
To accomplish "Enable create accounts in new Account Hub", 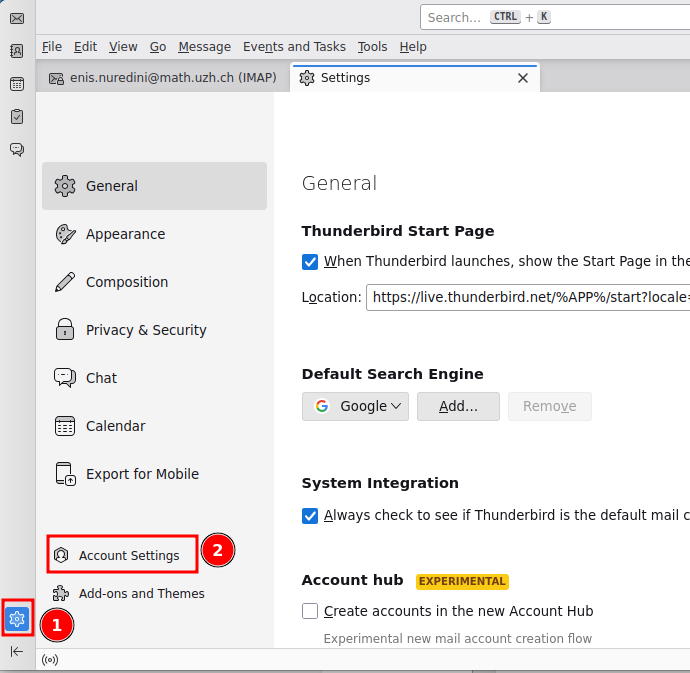I will [x=310, y=611].
